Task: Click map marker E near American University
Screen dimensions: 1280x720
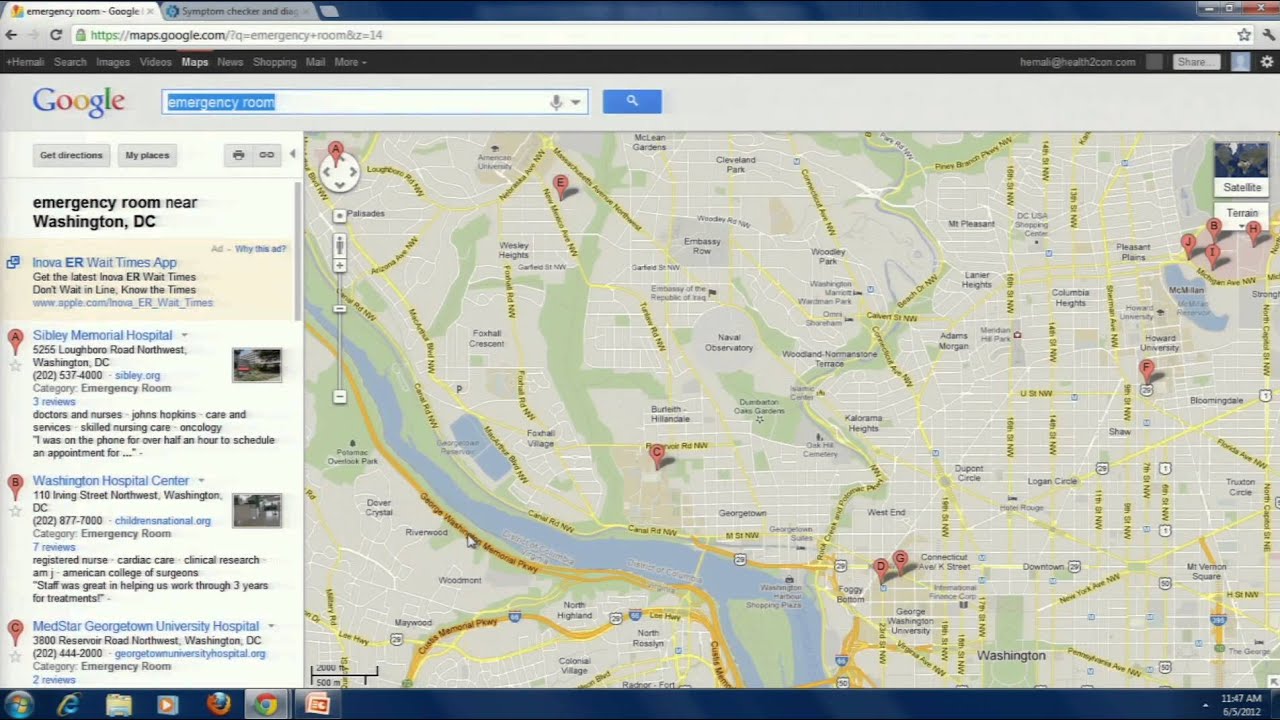Action: coord(560,186)
